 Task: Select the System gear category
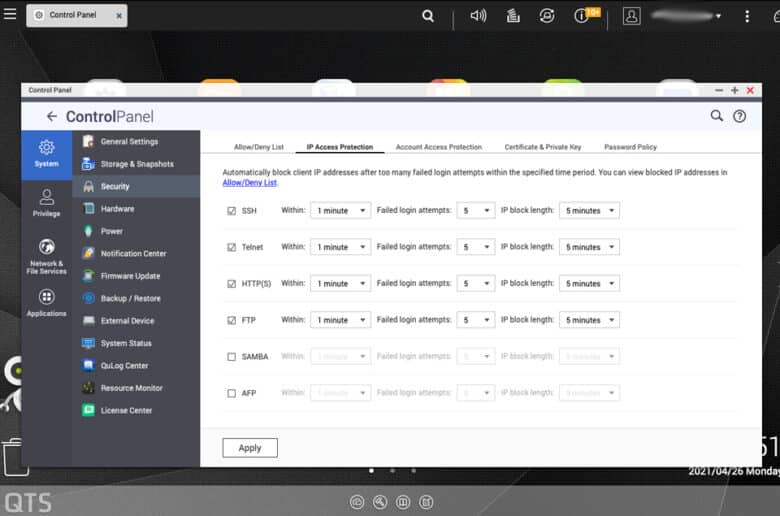click(x=46, y=154)
